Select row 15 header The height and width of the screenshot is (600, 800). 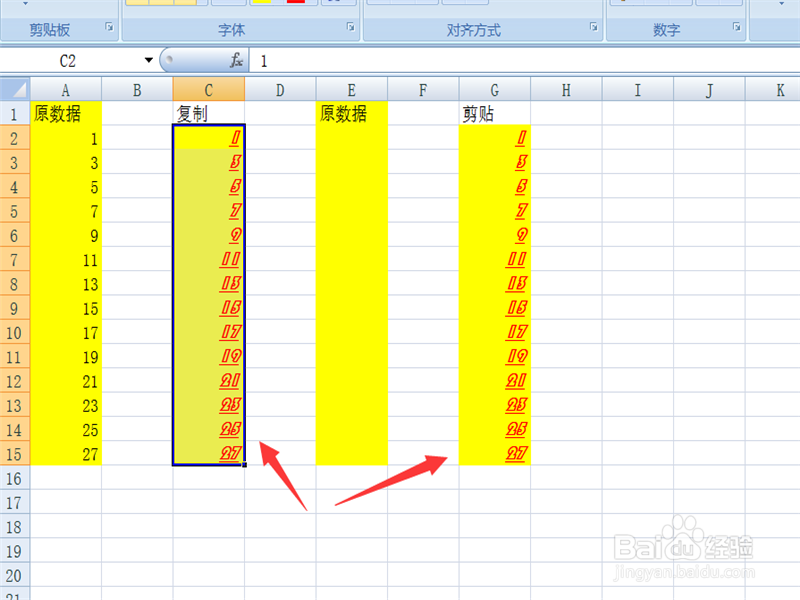click(15, 454)
